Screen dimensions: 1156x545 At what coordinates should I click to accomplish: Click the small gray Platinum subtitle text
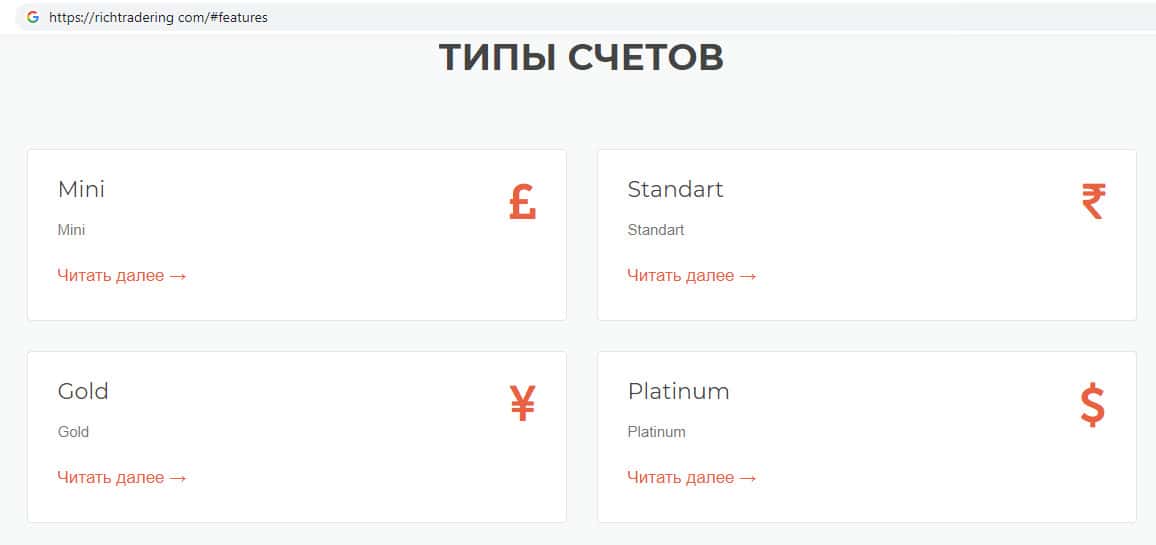click(x=656, y=432)
